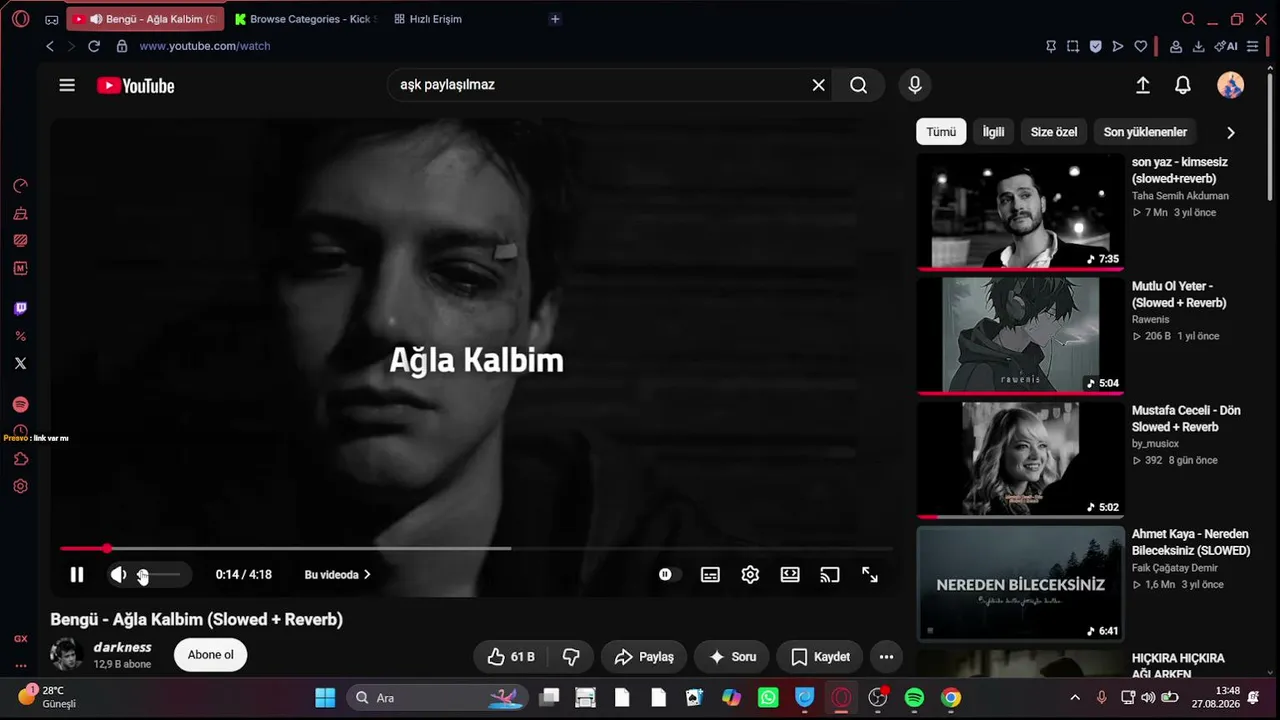Start voice search with microphone
Image resolution: width=1280 pixels, height=720 pixels.
pyautogui.click(x=914, y=85)
